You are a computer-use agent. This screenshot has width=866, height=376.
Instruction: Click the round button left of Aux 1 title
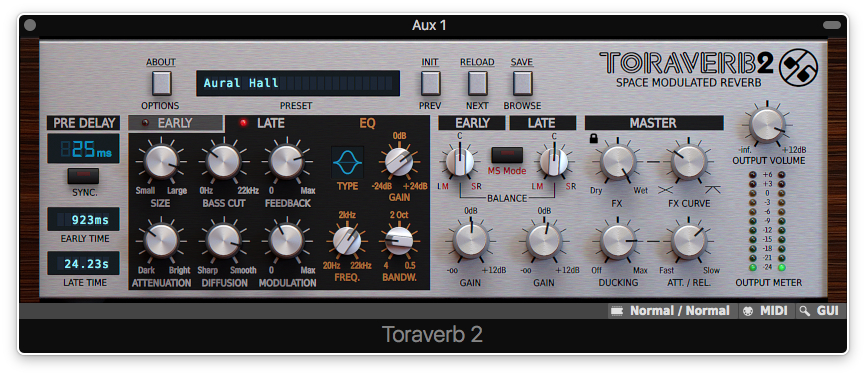pos(30,25)
